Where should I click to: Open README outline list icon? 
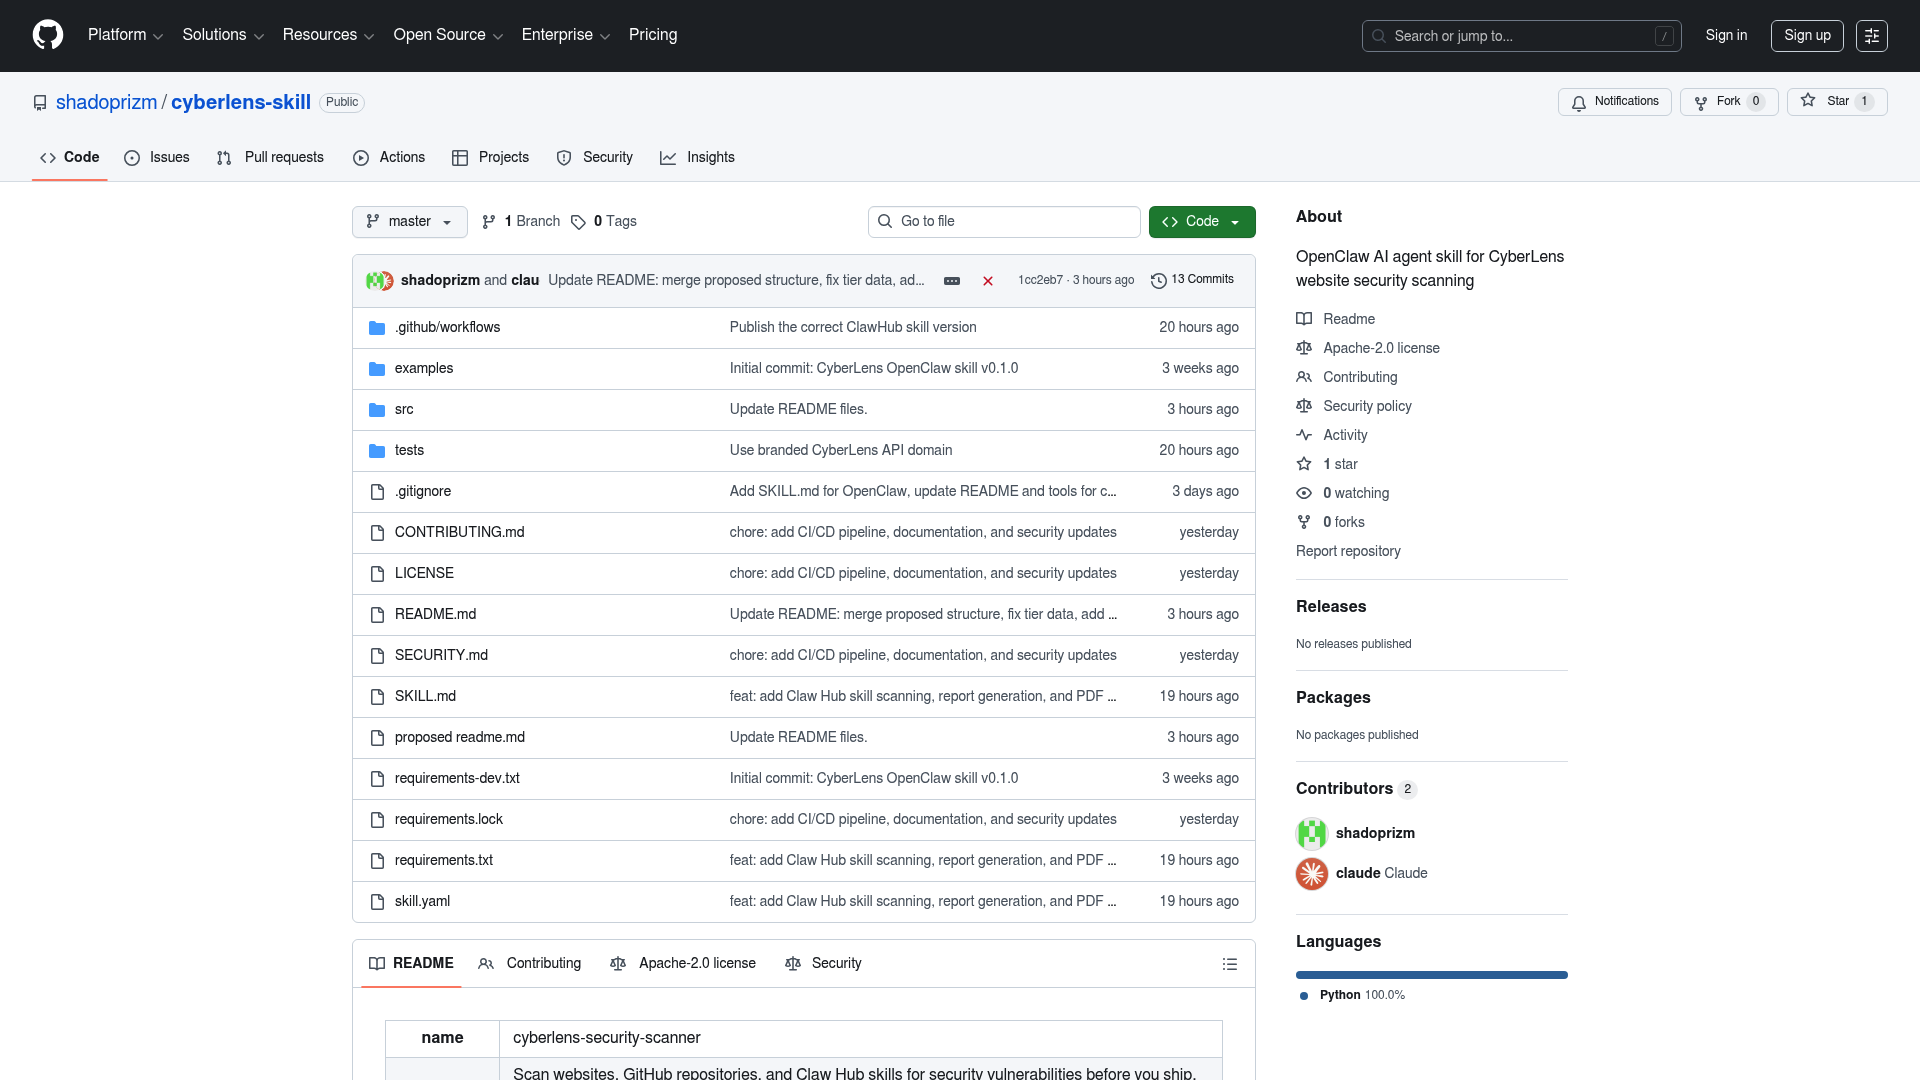1230,964
